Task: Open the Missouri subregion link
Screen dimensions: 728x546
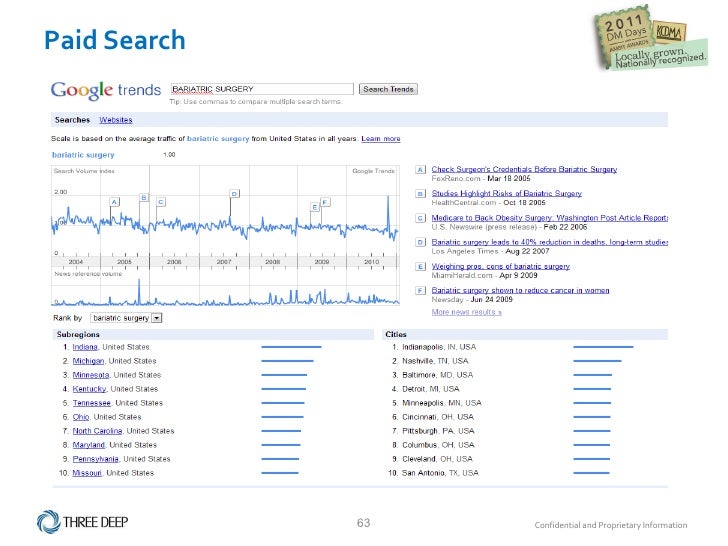Action: pos(87,473)
